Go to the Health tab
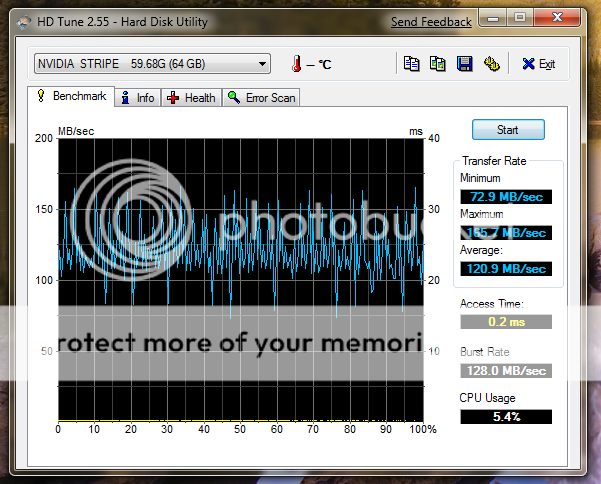This screenshot has width=601, height=484. coord(191,97)
